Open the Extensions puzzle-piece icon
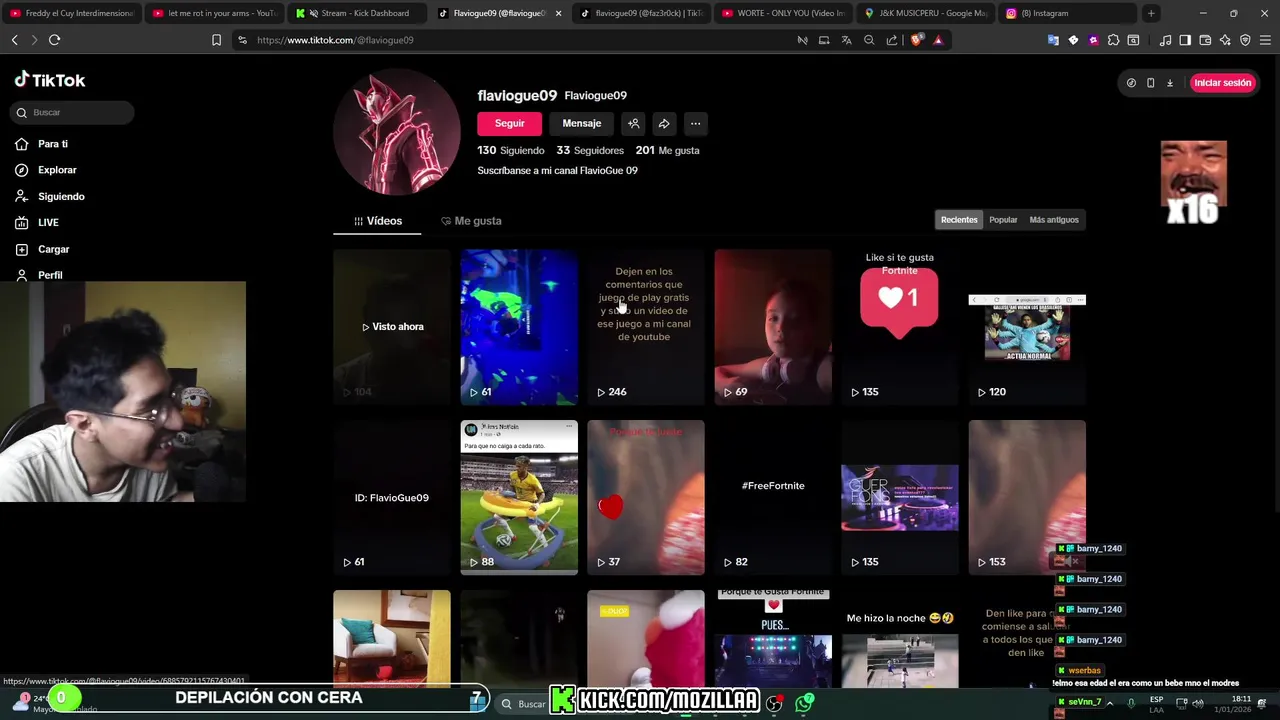1280x720 pixels. [x=1113, y=40]
